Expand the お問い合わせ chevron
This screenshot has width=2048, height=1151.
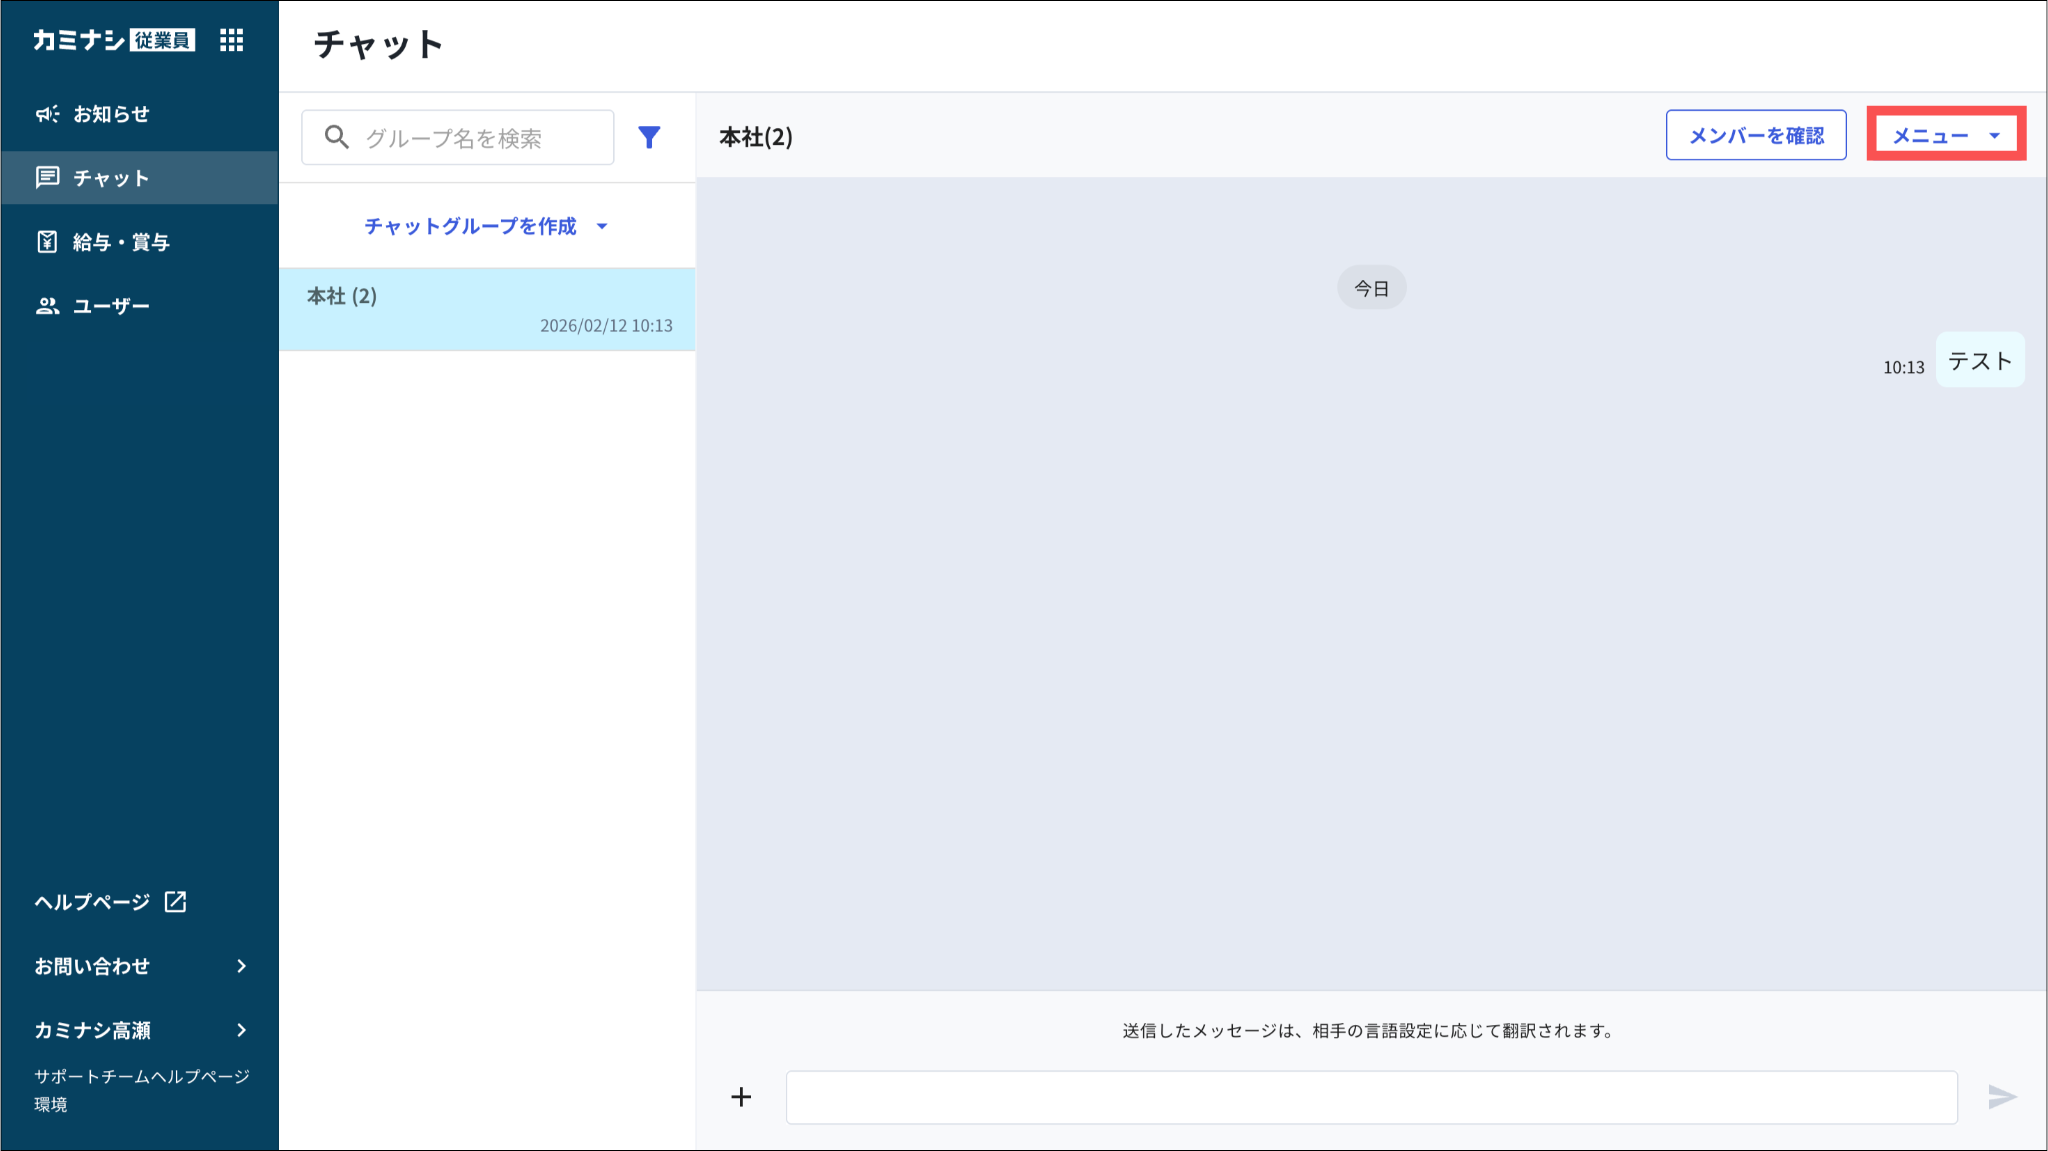pos(241,966)
